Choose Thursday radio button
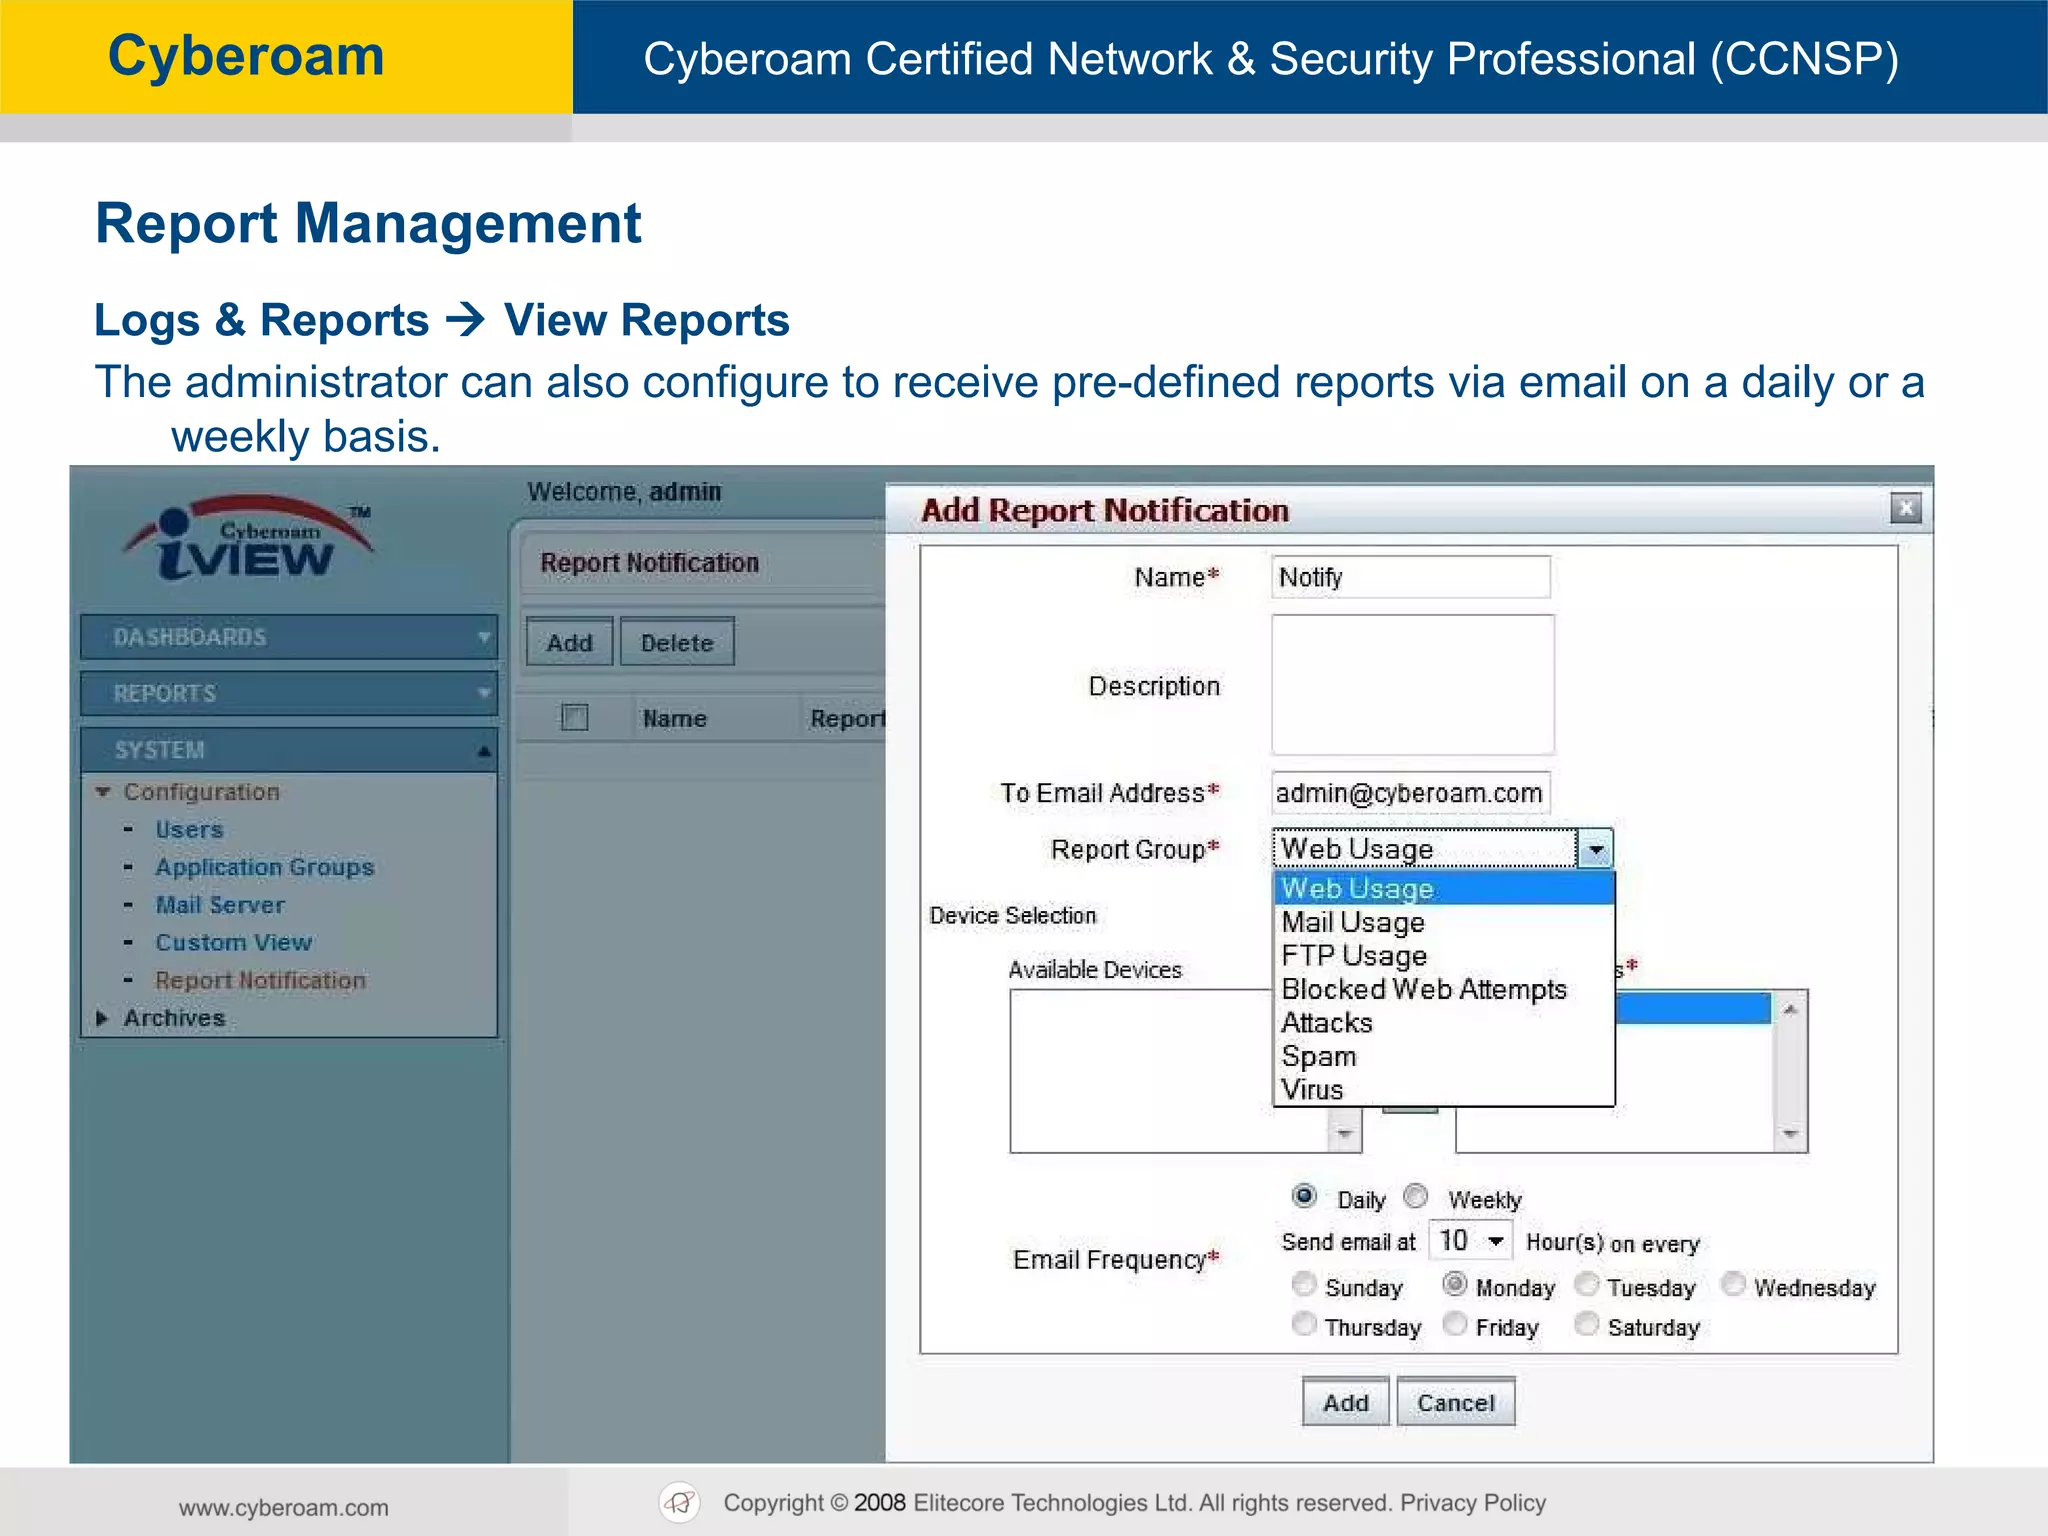2048x1536 pixels. point(1304,1323)
